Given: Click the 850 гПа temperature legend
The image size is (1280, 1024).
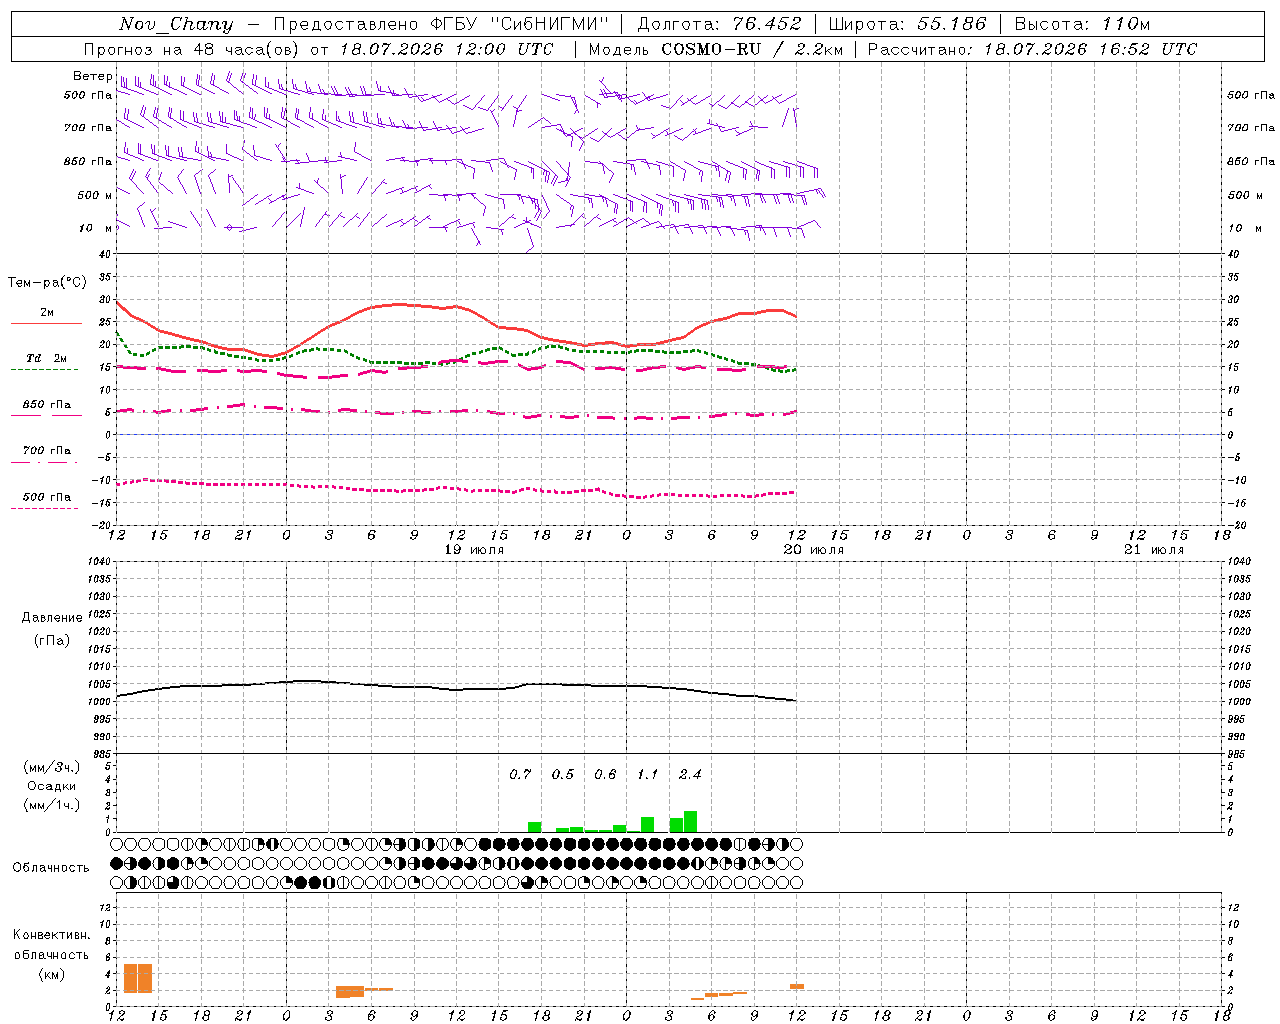Looking at the screenshot, I should click(x=46, y=409).
